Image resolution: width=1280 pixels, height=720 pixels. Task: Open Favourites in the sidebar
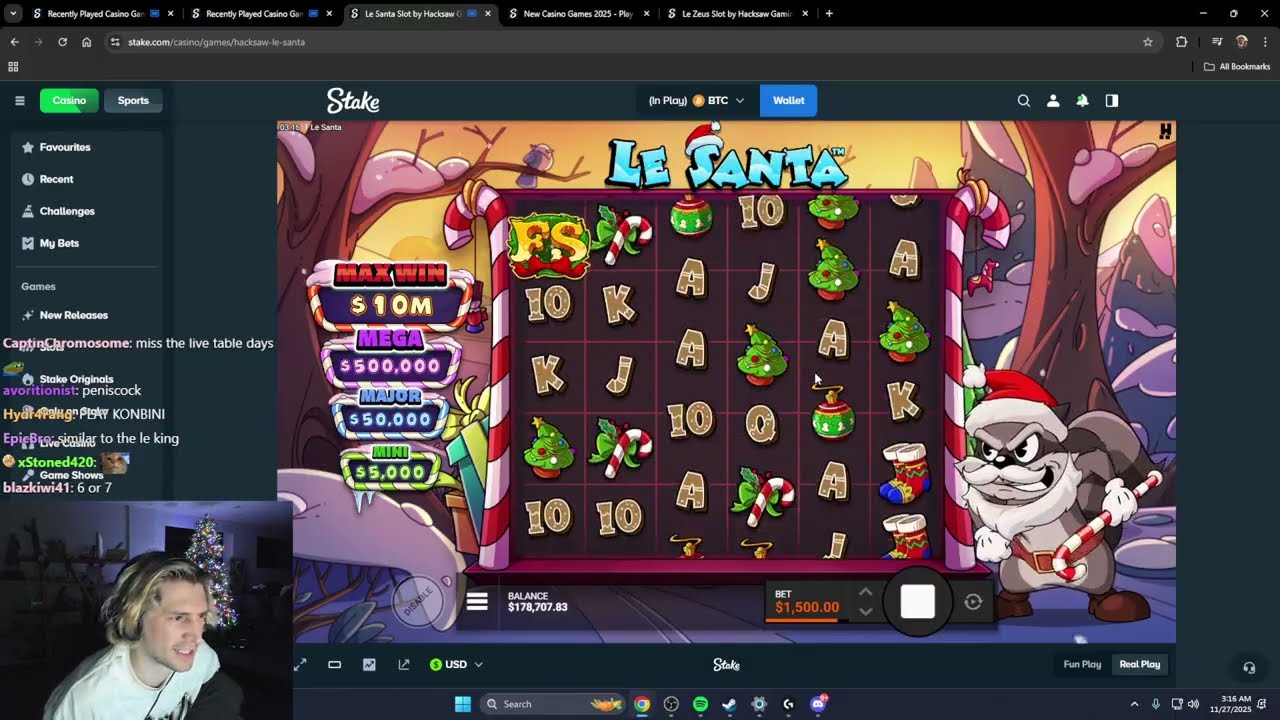(65, 147)
